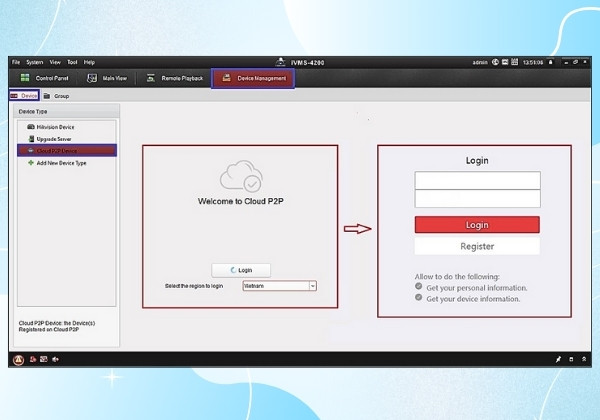Image resolution: width=600 pixels, height=420 pixels.
Task: Click the Main View monitor icon
Action: click(x=92, y=78)
